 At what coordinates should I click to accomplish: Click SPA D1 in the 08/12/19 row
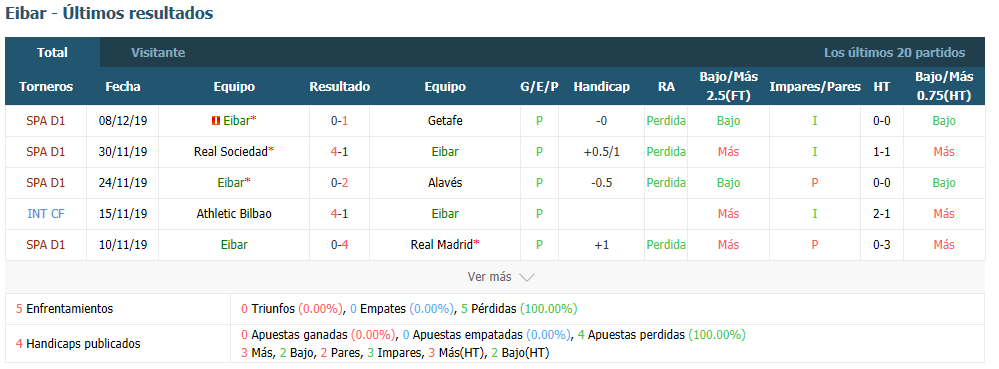click(46, 120)
